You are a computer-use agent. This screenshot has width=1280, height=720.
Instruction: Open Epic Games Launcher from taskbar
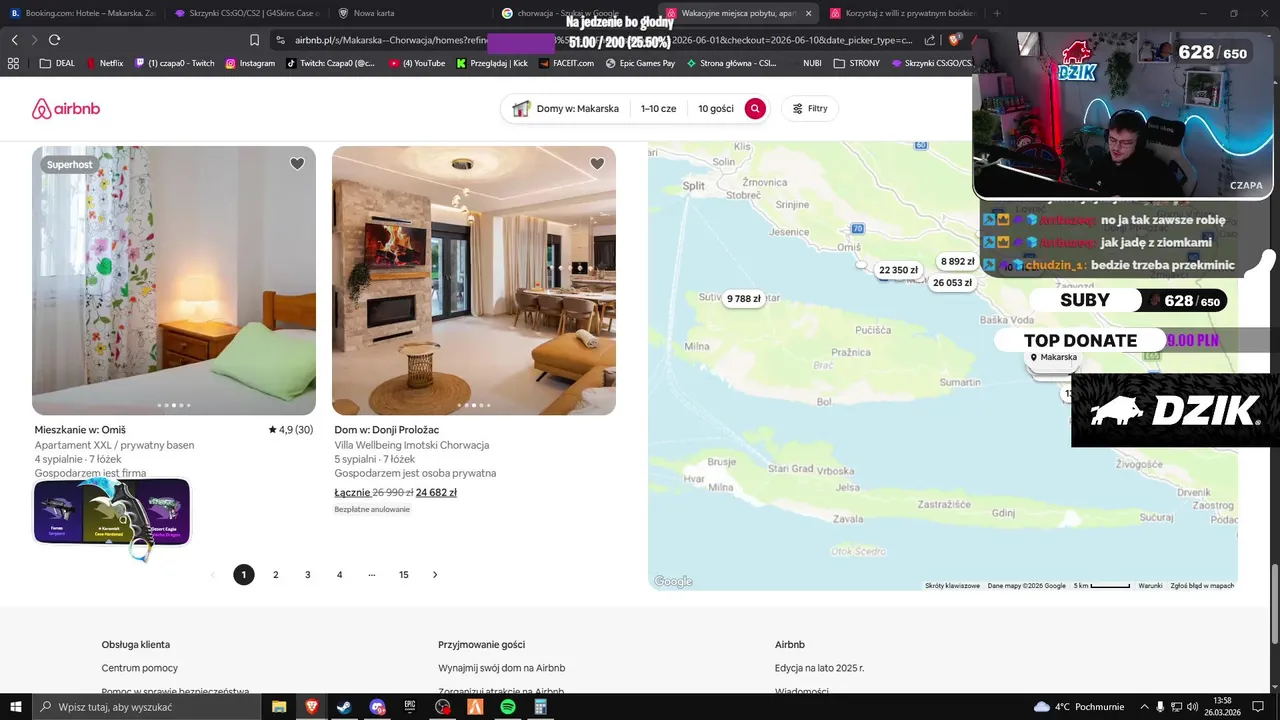pyautogui.click(x=410, y=706)
